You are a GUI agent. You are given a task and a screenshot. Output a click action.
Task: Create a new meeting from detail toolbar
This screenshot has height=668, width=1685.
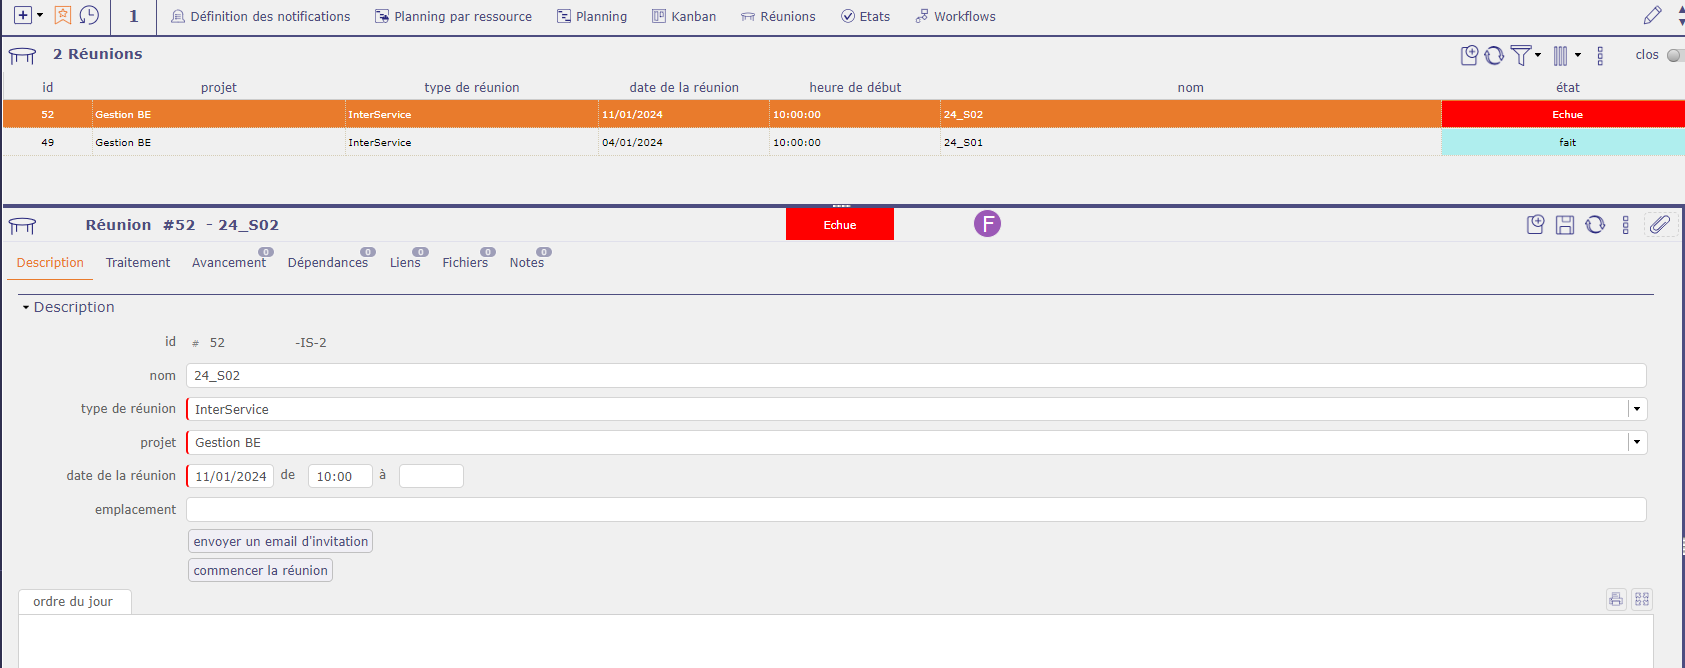pos(1535,225)
